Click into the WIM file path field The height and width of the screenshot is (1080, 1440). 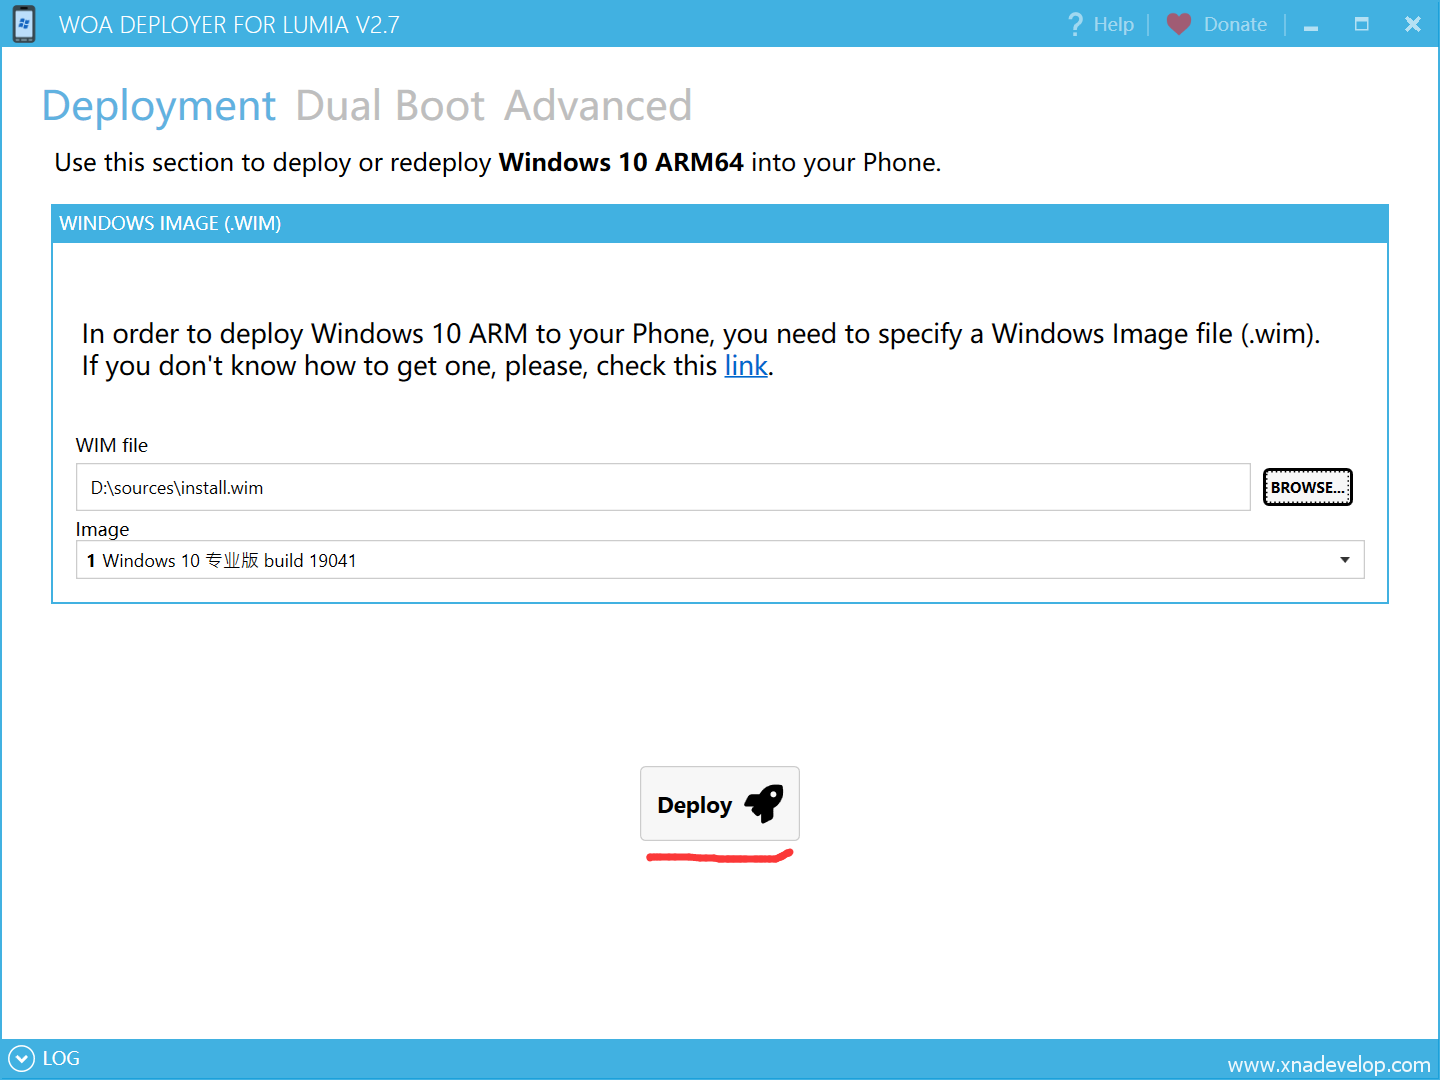[662, 488]
